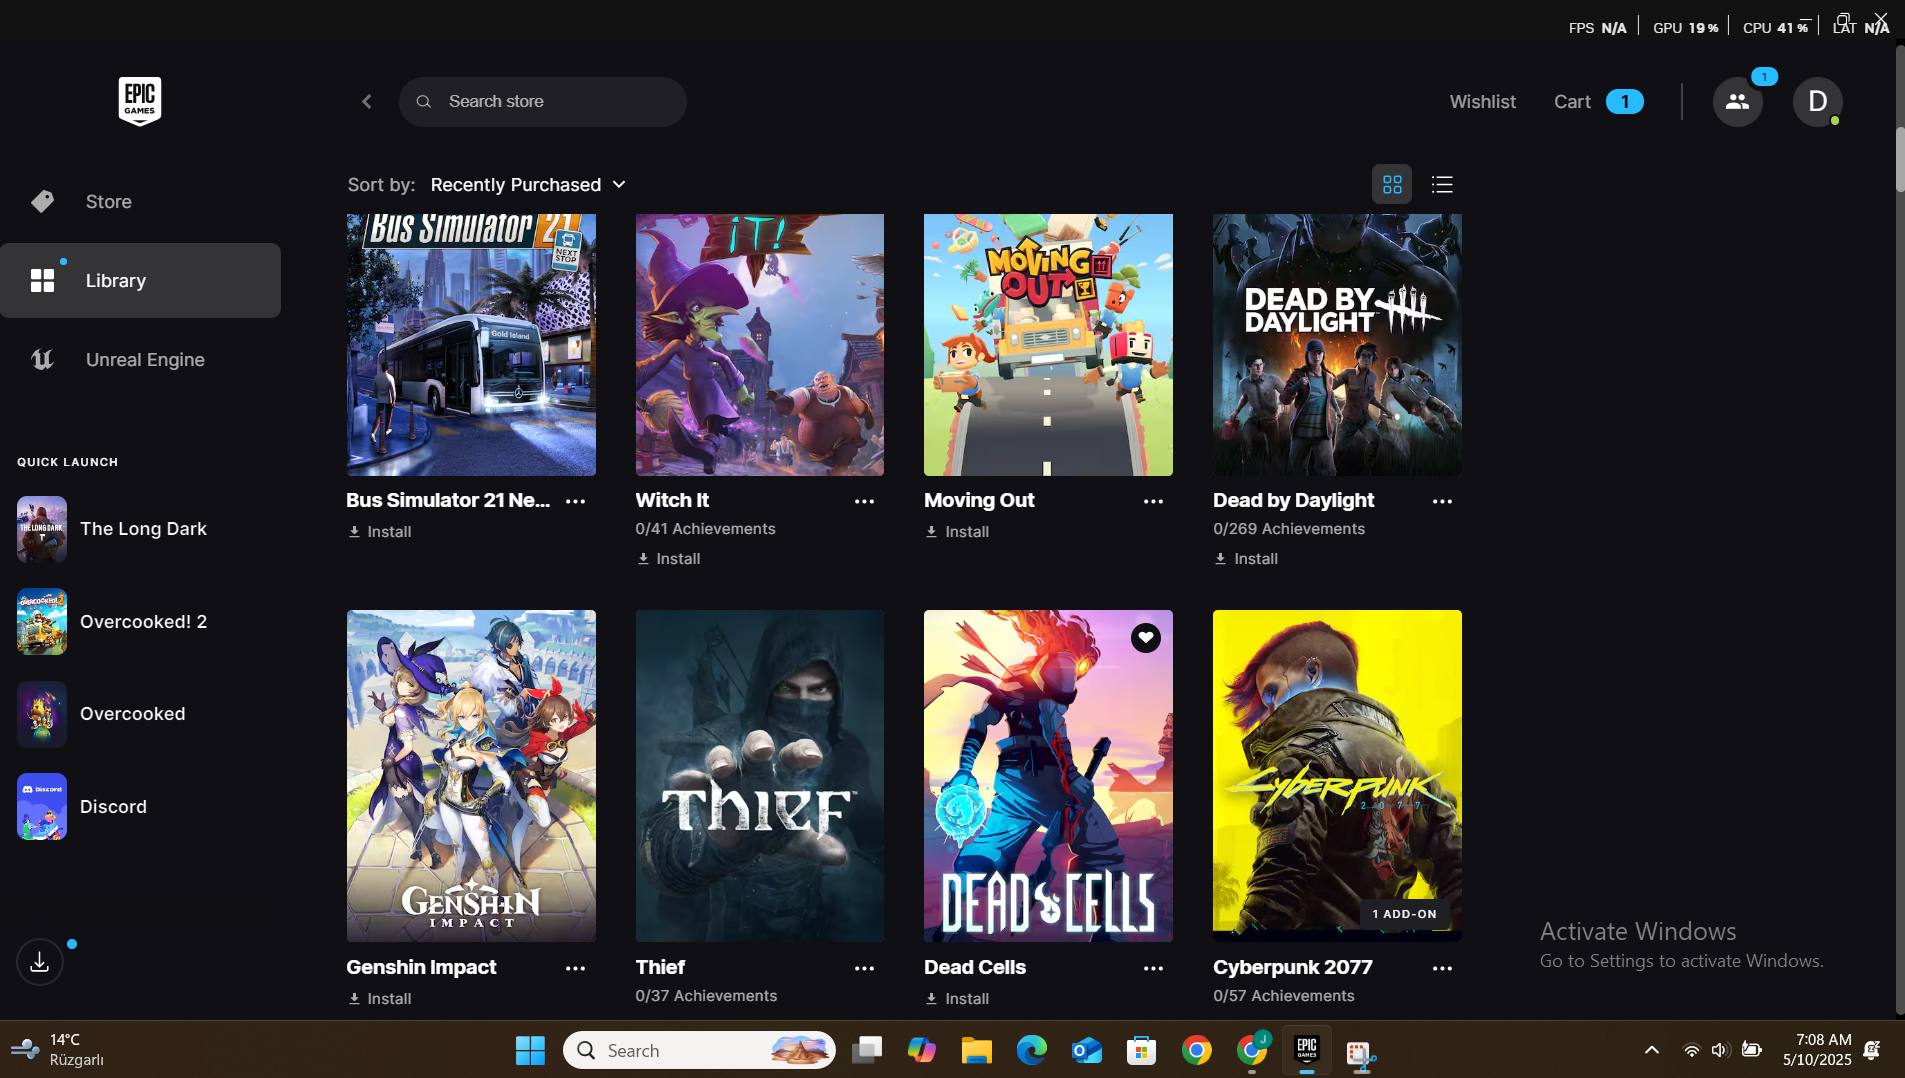Open more options for Witch It
Image resolution: width=1905 pixels, height=1078 pixels.
coord(865,501)
